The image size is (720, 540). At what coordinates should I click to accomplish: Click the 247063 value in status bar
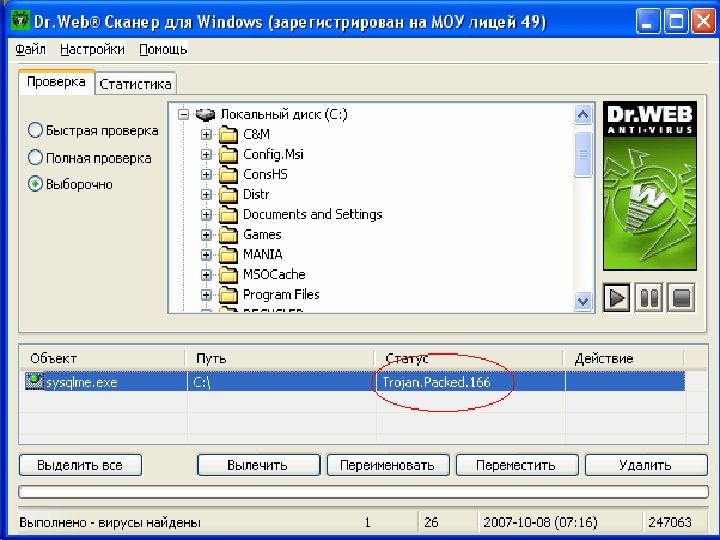pyautogui.click(x=670, y=522)
